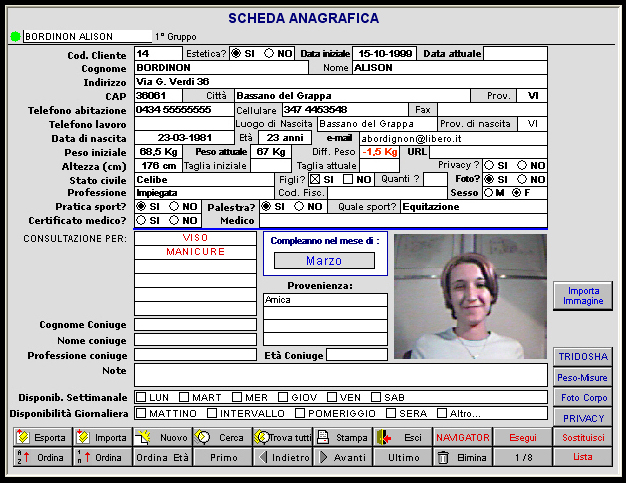Viewport: 626px width, 483px height.
Task: Click the Cellulare number field
Action: click(x=345, y=109)
